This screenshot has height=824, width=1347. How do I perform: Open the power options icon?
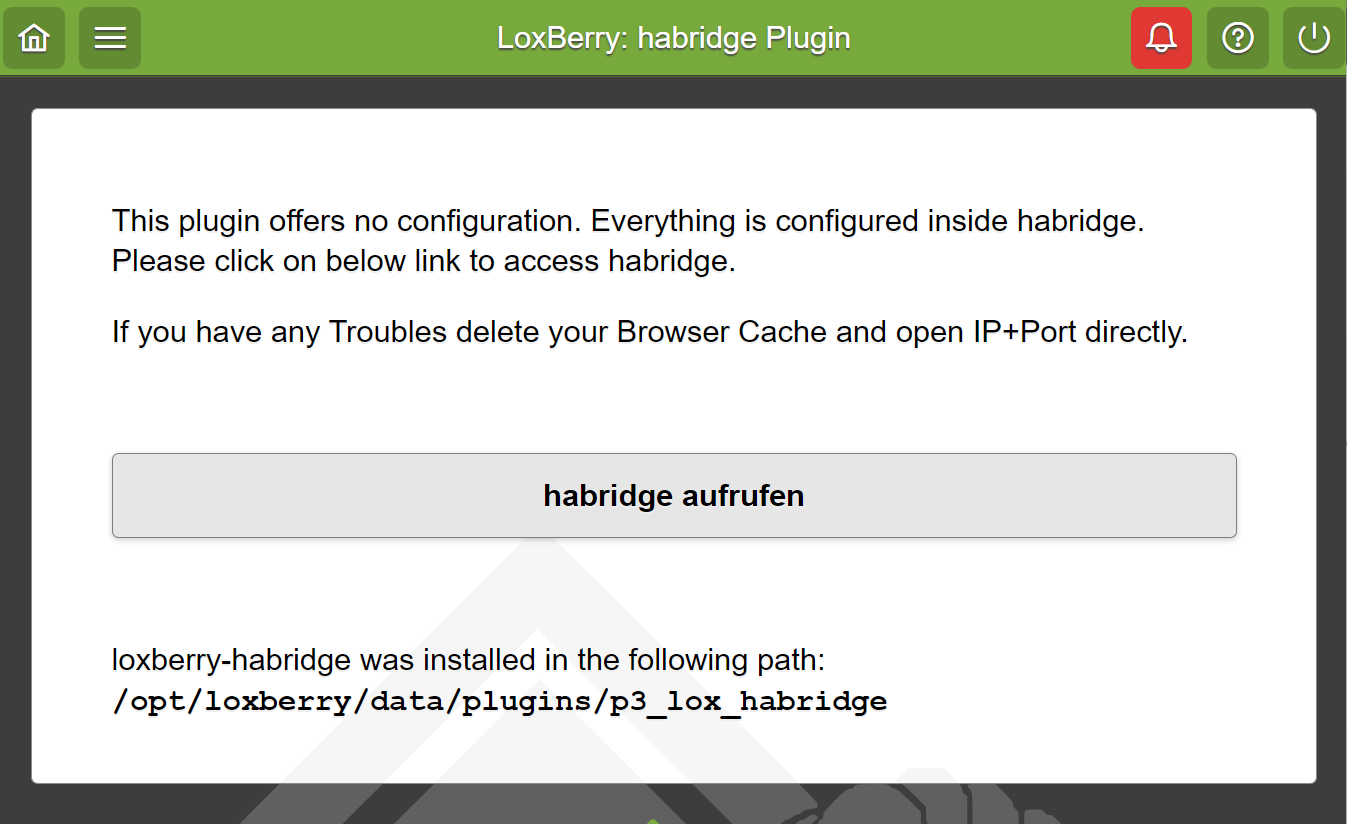click(x=1313, y=38)
